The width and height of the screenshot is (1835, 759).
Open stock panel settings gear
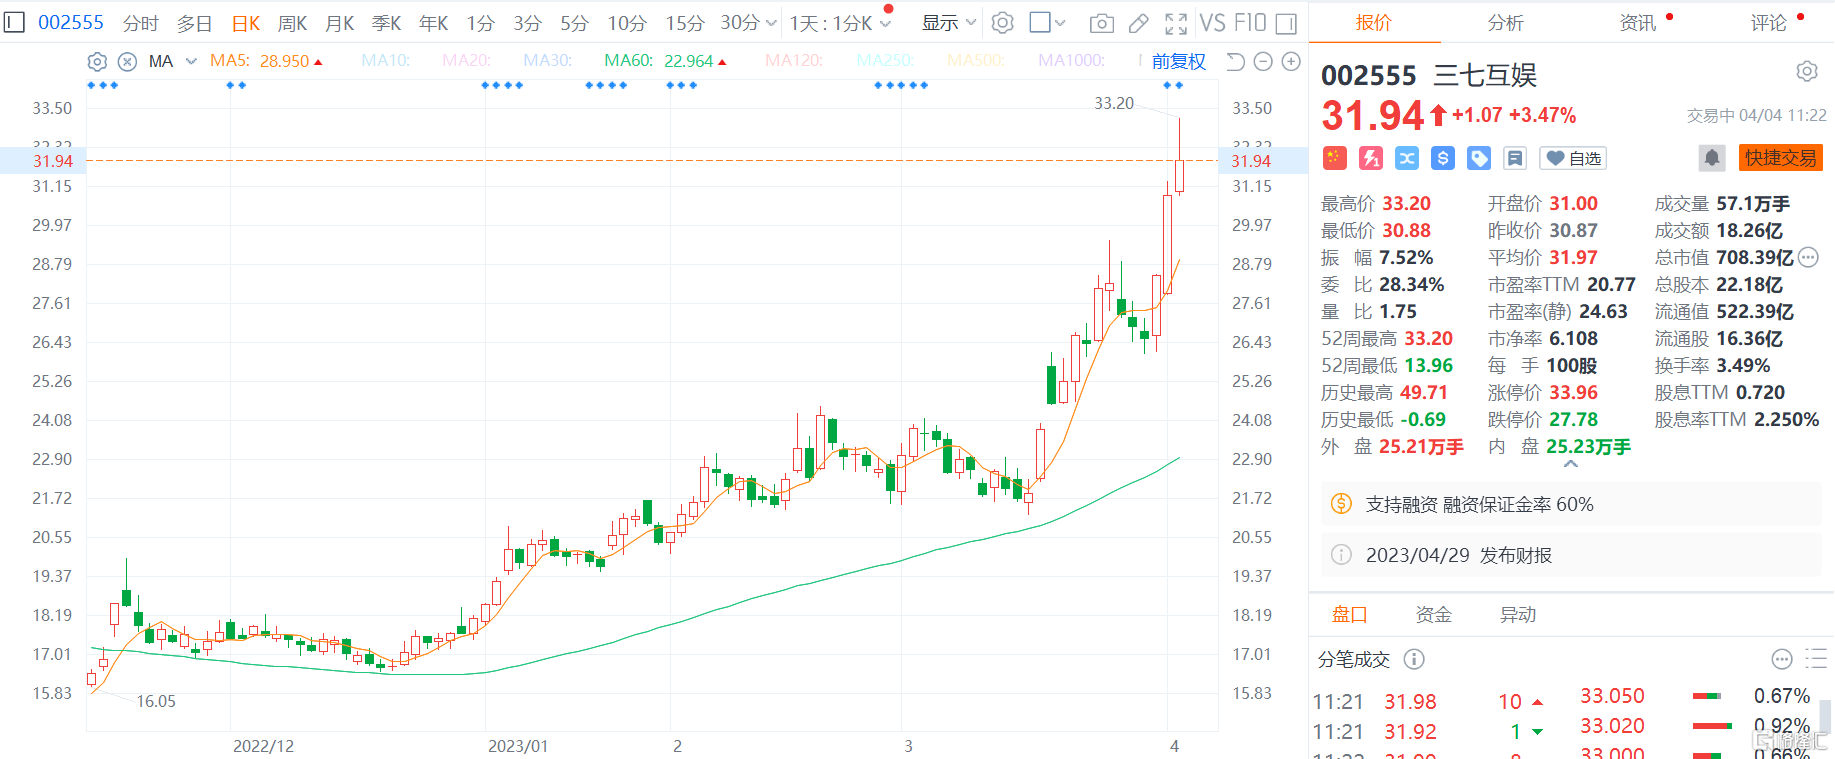click(x=1807, y=71)
